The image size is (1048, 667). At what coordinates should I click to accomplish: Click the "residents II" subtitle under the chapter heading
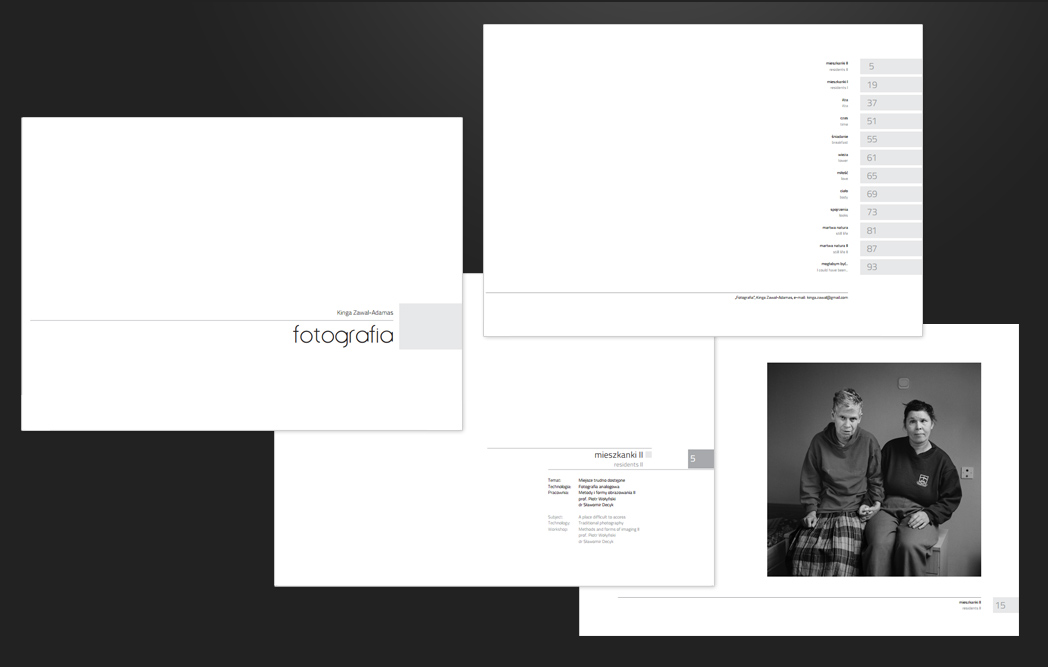[628, 464]
